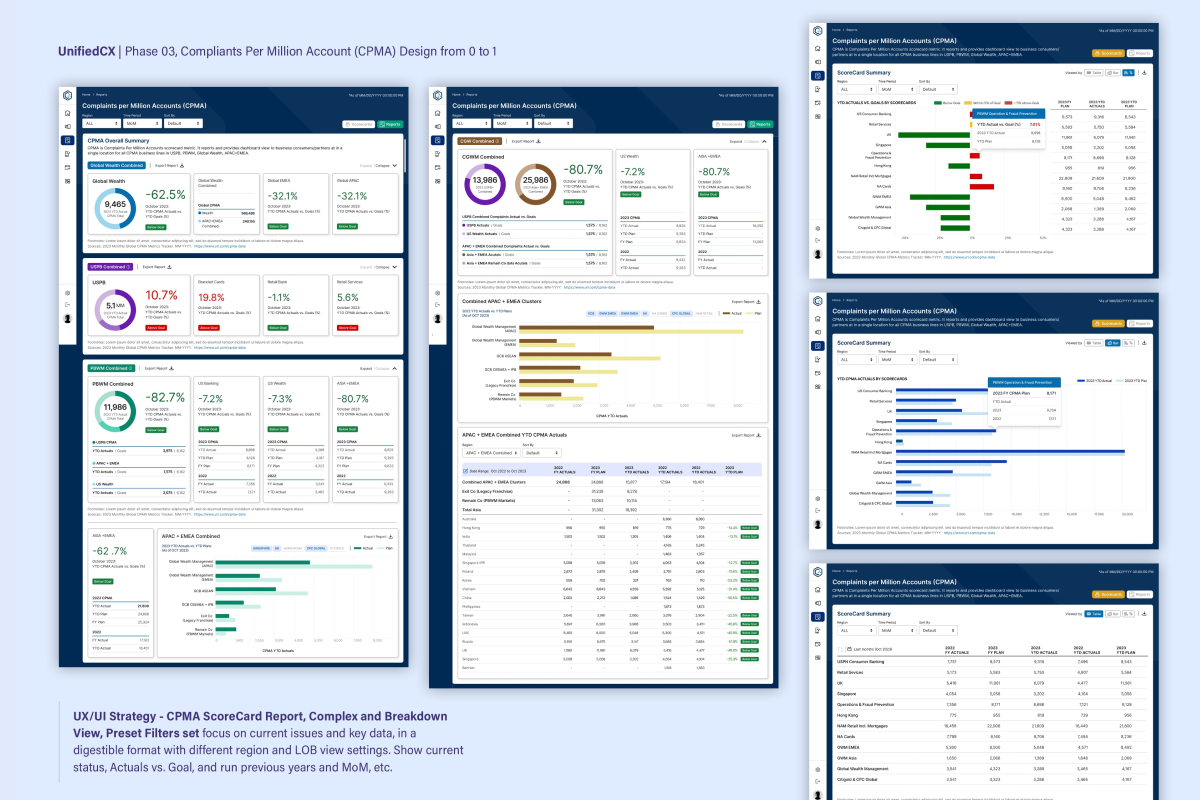
Task: Open Home icon in blue-bar ScoreCard screen sidebar
Action: 818,319
